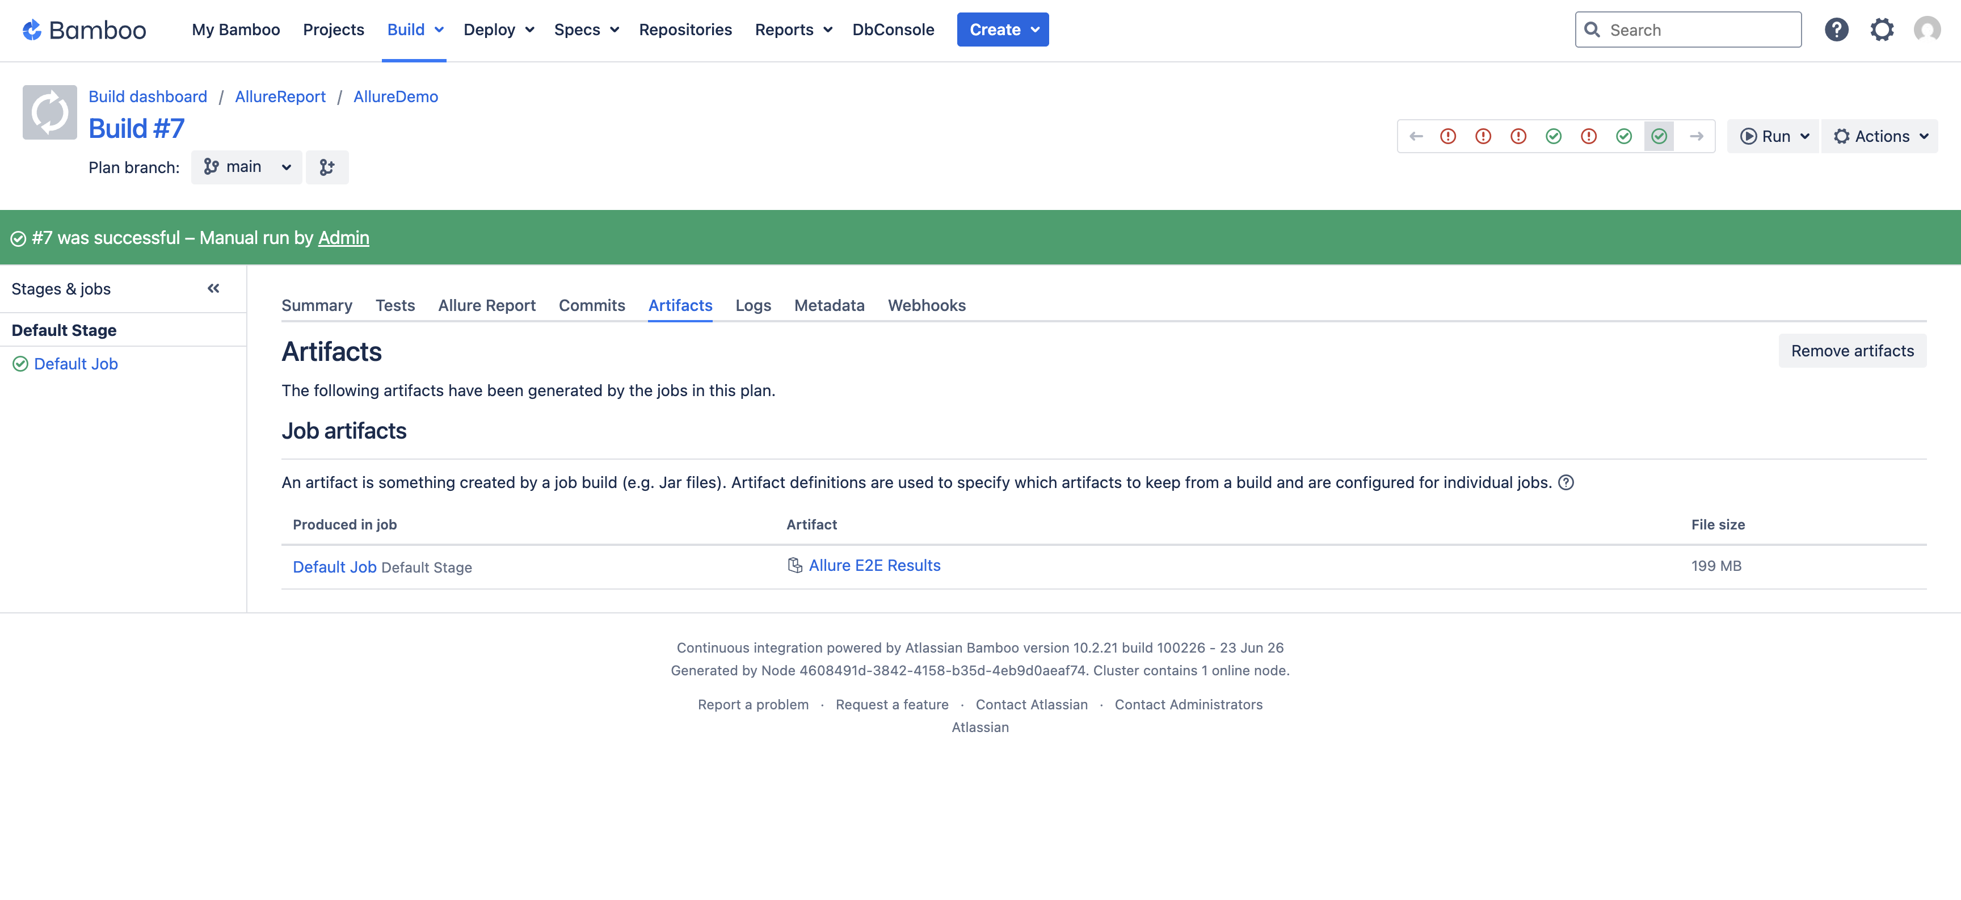Click Contact Atlassian footer link
The height and width of the screenshot is (900, 1961).
tap(1031, 705)
